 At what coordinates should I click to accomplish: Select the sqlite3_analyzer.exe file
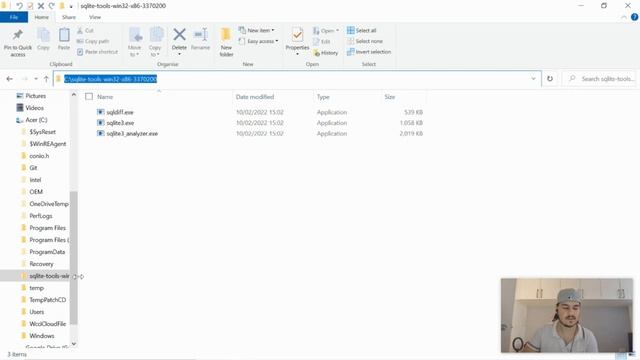[132, 133]
